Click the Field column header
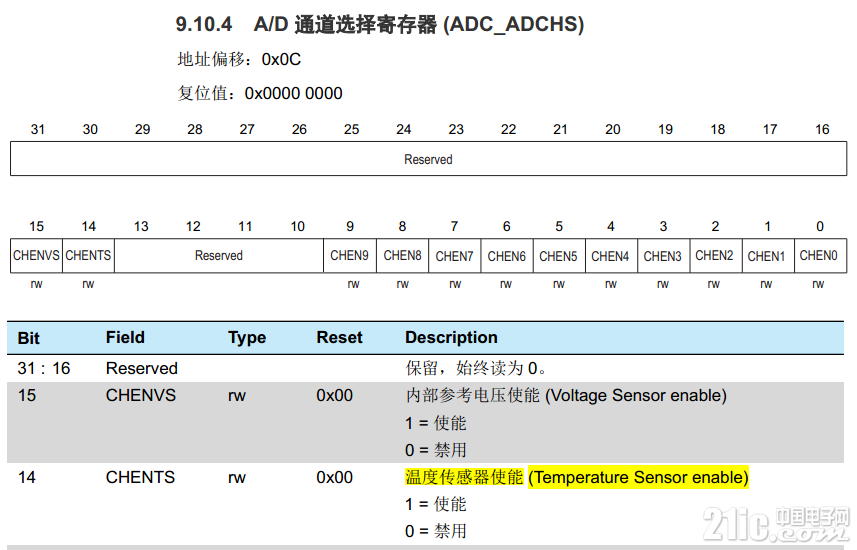 click(x=125, y=337)
